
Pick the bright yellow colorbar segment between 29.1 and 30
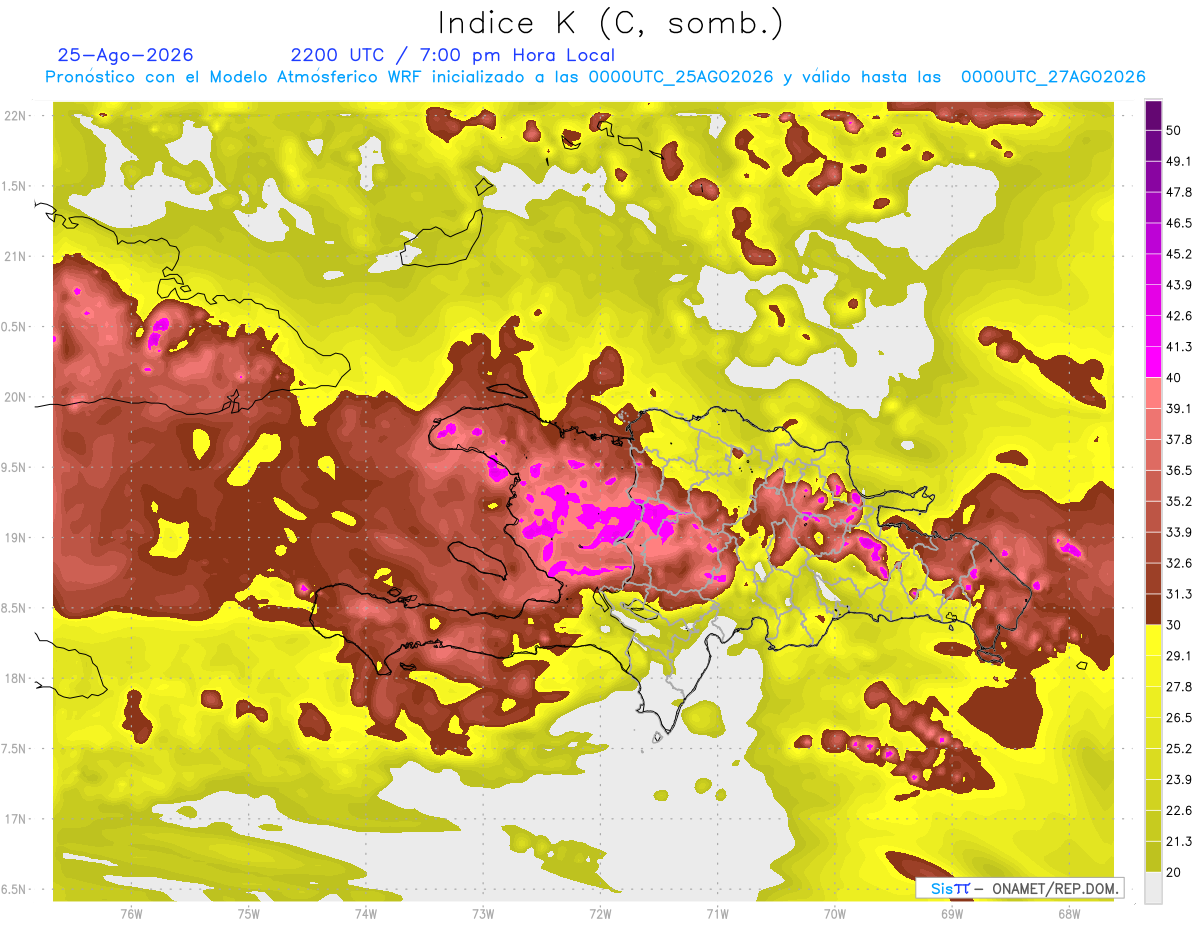(1153, 640)
